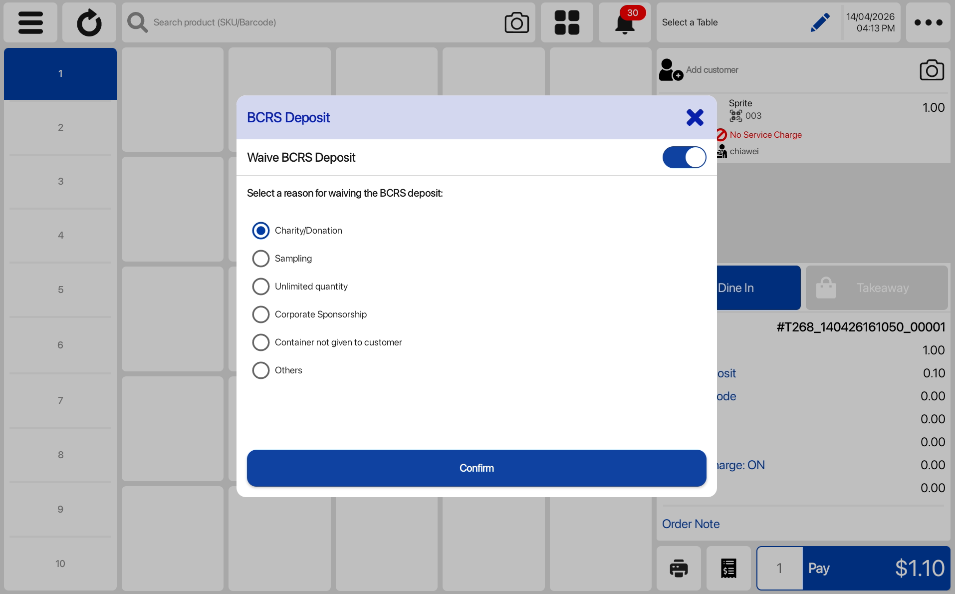Select the Takeaway order type
This screenshot has height=594, width=955.
point(877,288)
